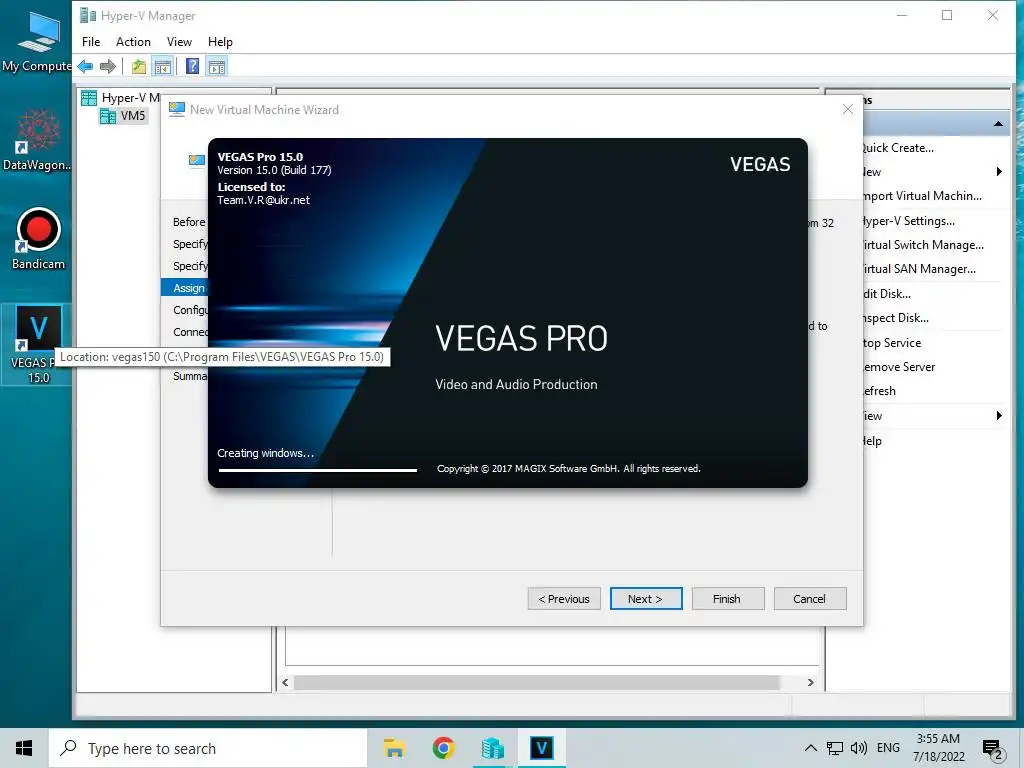
Task: Click the Up one level folder icon
Action: click(x=138, y=66)
